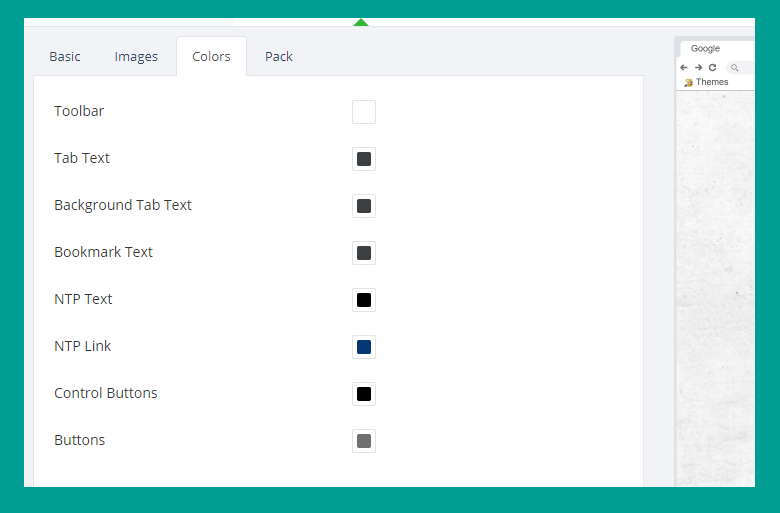This screenshot has width=780, height=513.
Task: Click the NTP Text label
Action: pos(83,299)
